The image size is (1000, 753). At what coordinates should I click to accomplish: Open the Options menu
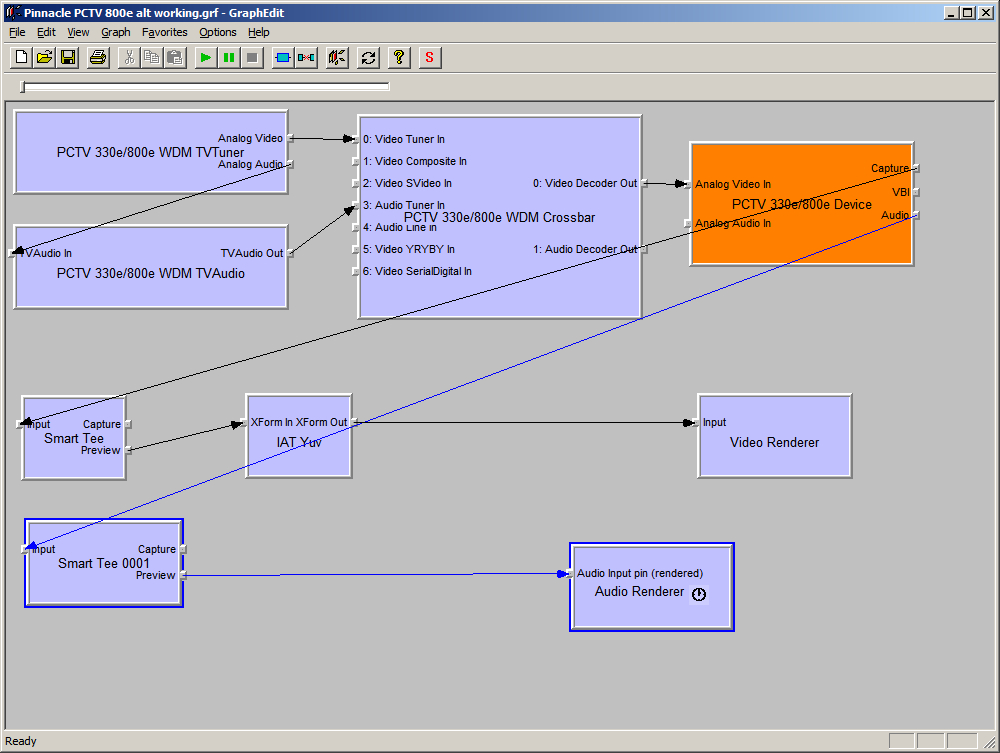[217, 32]
